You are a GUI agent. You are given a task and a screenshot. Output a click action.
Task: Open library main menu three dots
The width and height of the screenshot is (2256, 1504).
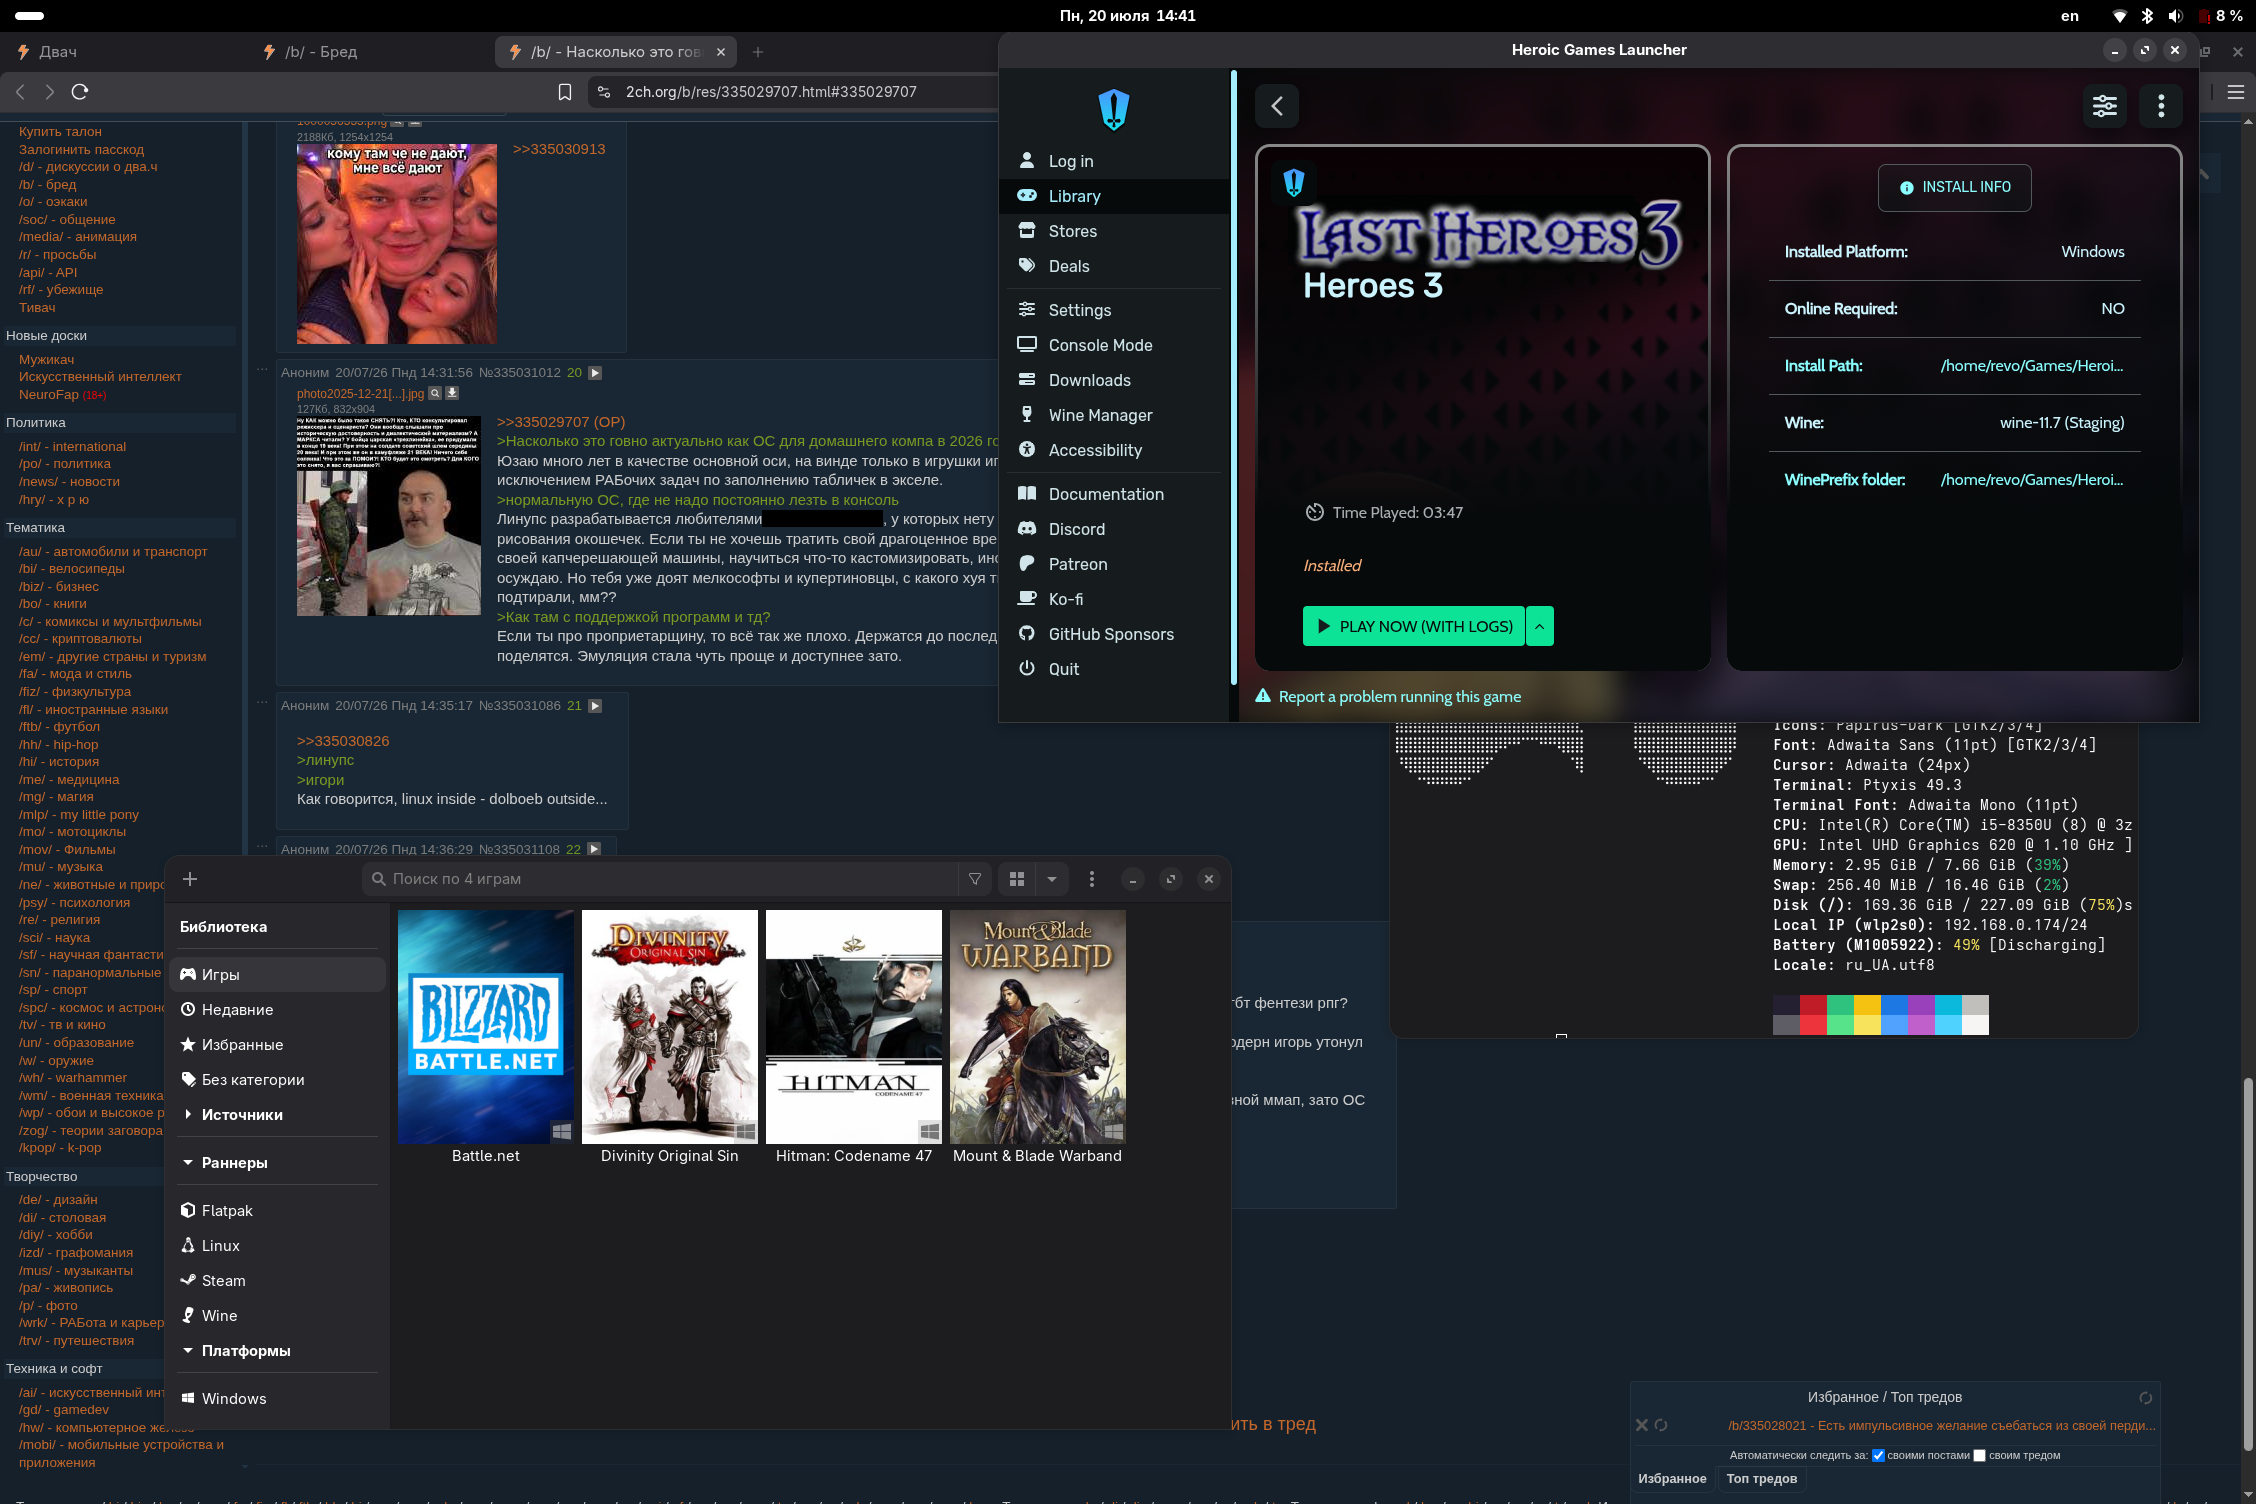pos(1092,879)
